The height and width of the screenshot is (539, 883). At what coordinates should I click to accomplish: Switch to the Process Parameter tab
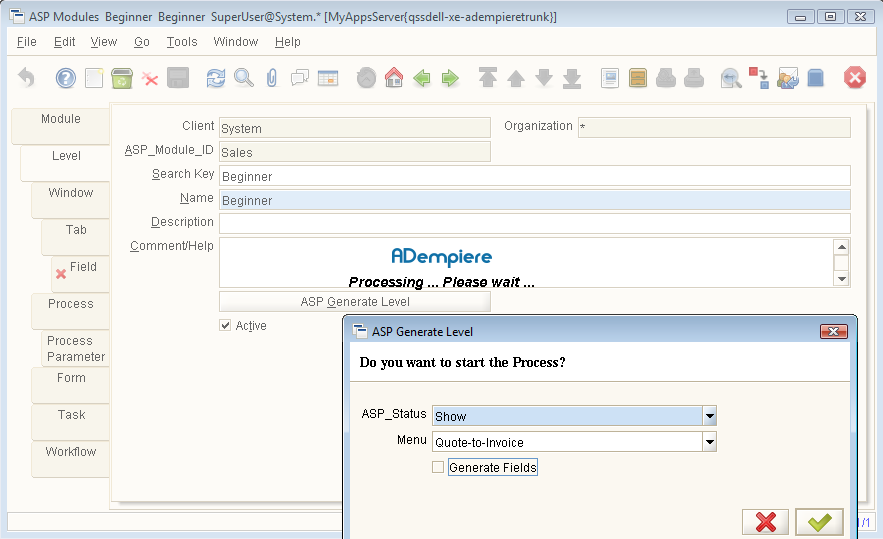(x=75, y=349)
